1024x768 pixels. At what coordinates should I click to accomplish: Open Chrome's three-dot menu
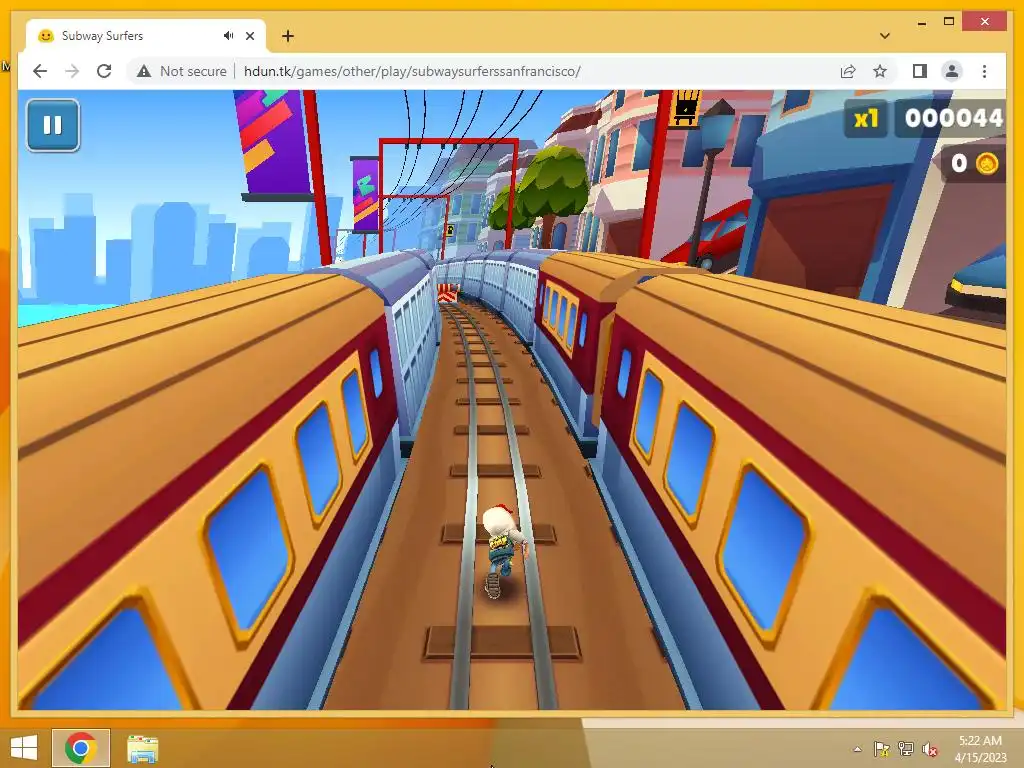click(984, 71)
